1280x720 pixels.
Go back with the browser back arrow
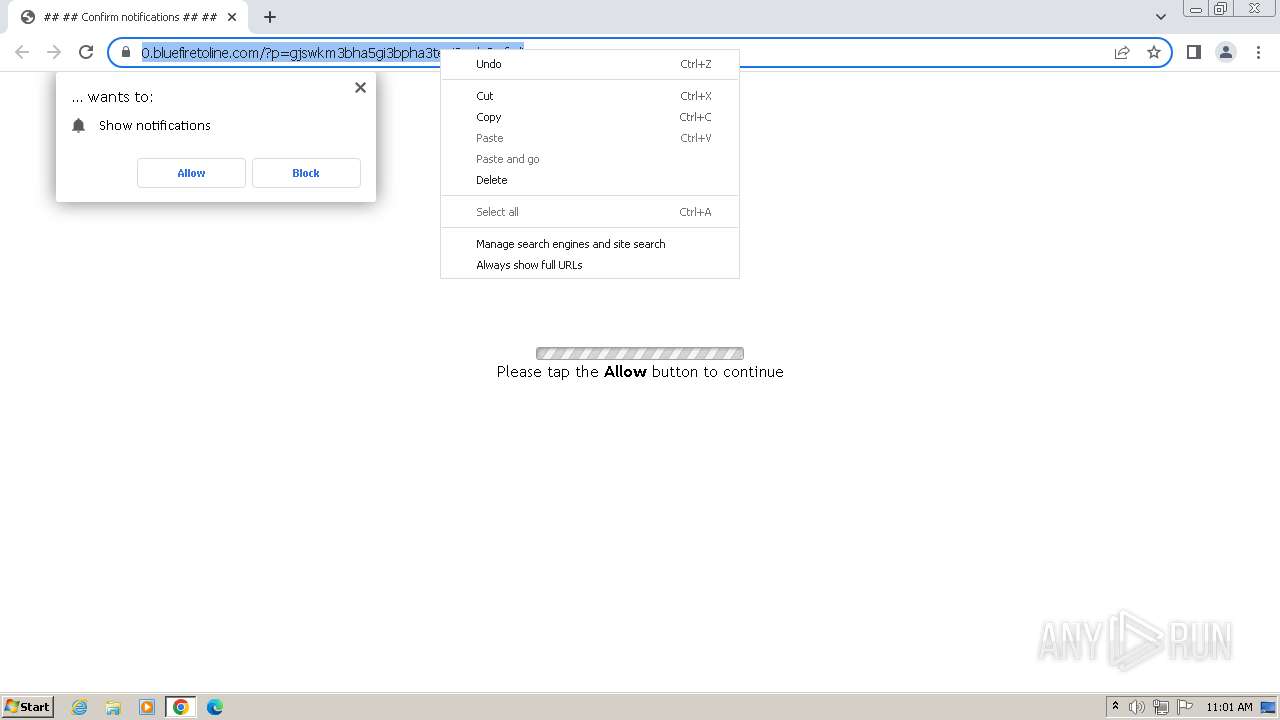[x=22, y=52]
